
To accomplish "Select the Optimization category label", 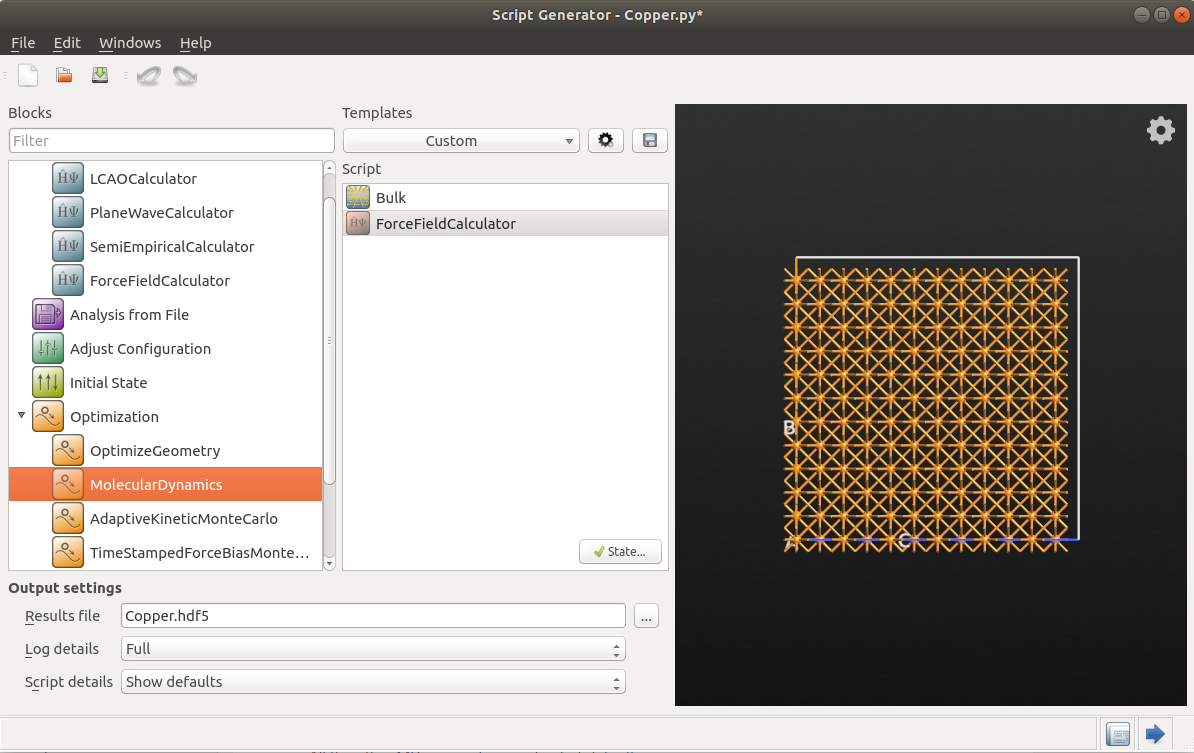I will [x=114, y=417].
